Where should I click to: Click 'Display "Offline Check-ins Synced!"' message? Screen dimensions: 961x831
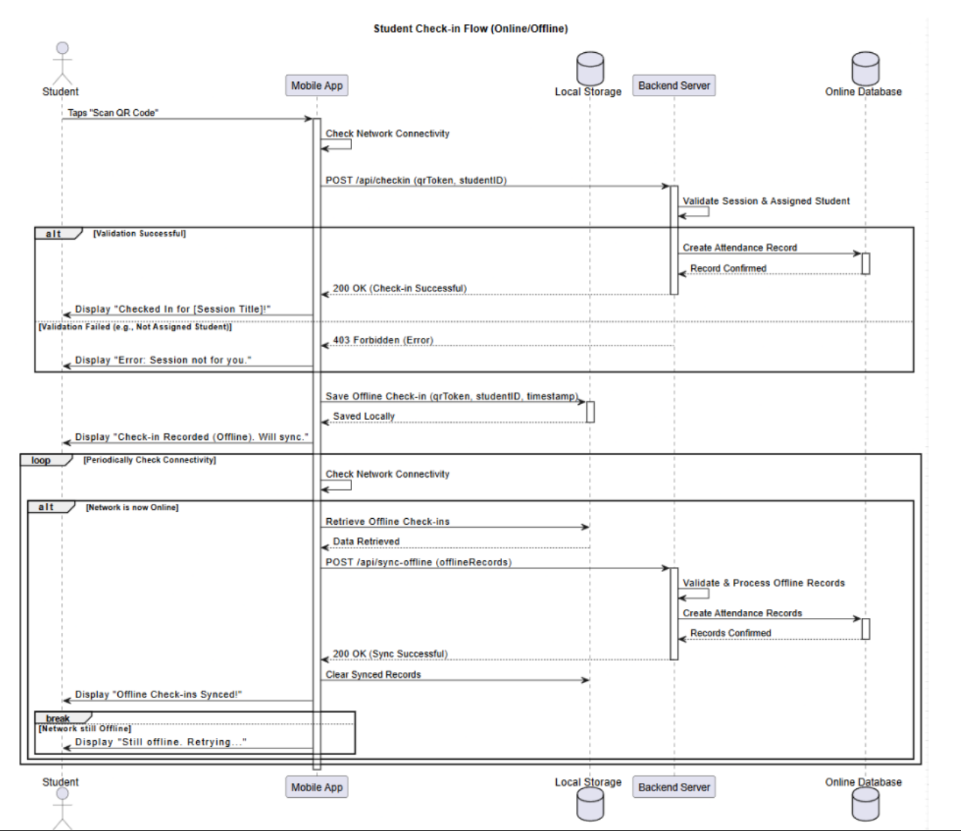pyautogui.click(x=159, y=694)
